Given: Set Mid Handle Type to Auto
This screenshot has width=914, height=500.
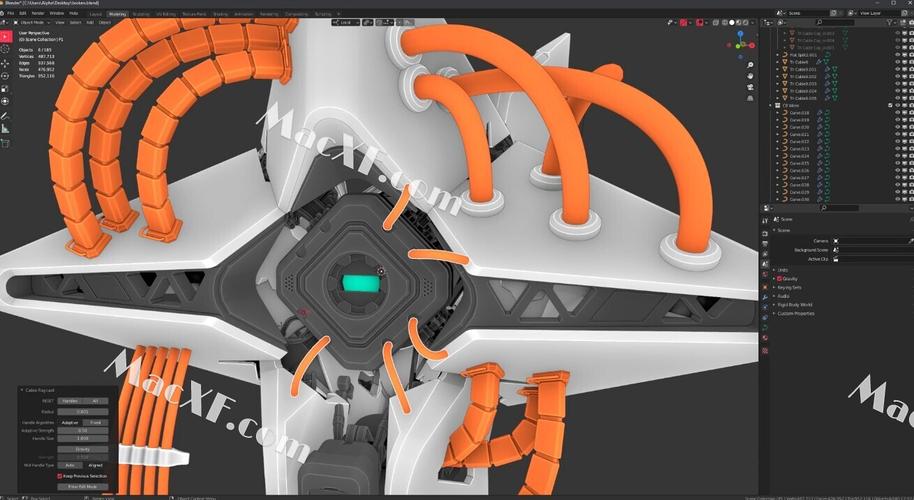Looking at the screenshot, I should (x=70, y=465).
